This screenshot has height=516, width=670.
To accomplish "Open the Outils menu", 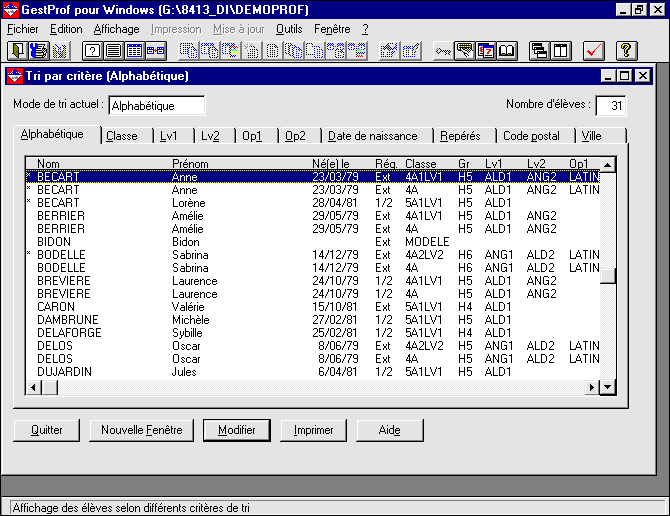I will [289, 29].
